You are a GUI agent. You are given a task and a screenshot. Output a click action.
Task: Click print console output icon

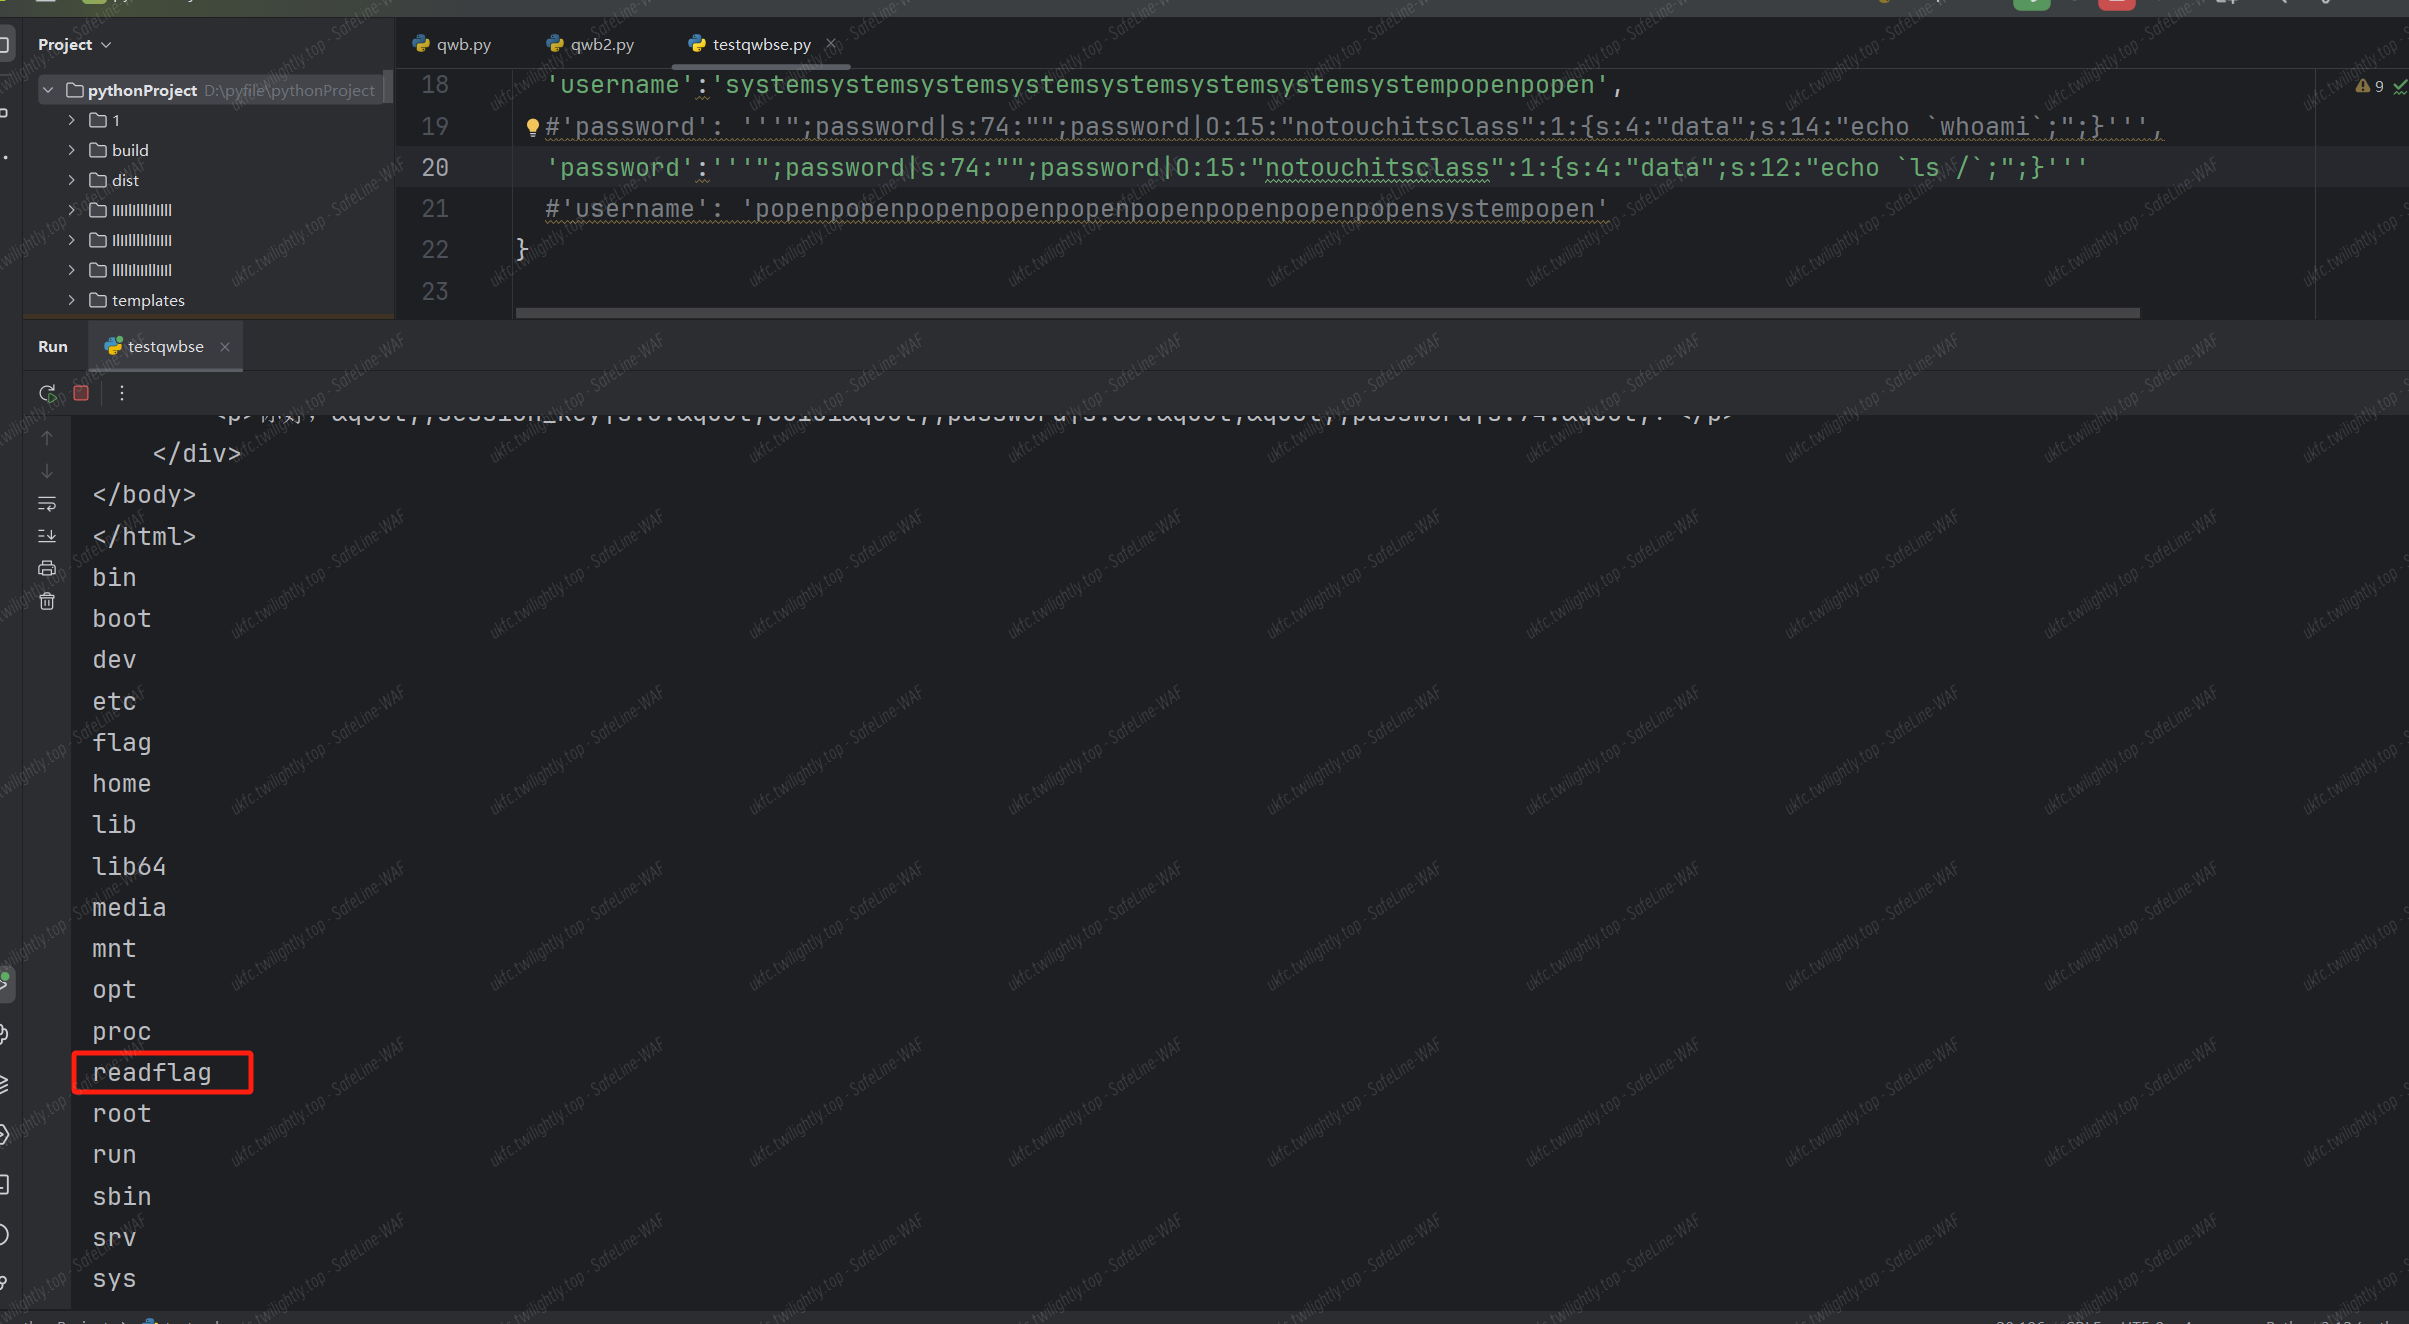(47, 568)
